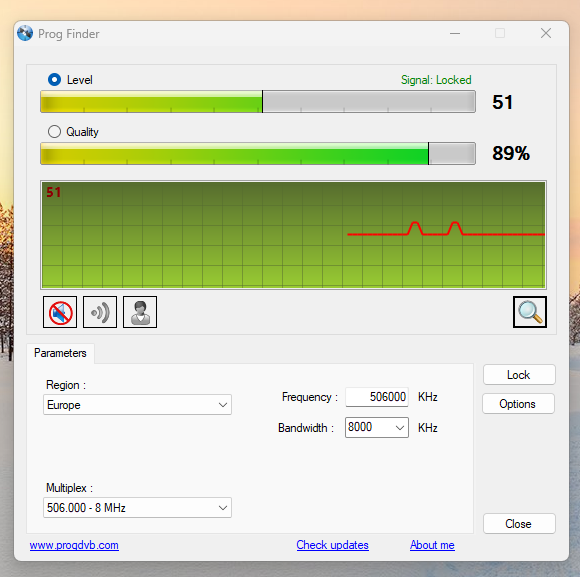Image resolution: width=580 pixels, height=577 pixels.
Task: Click the Check updates link
Action: click(333, 545)
